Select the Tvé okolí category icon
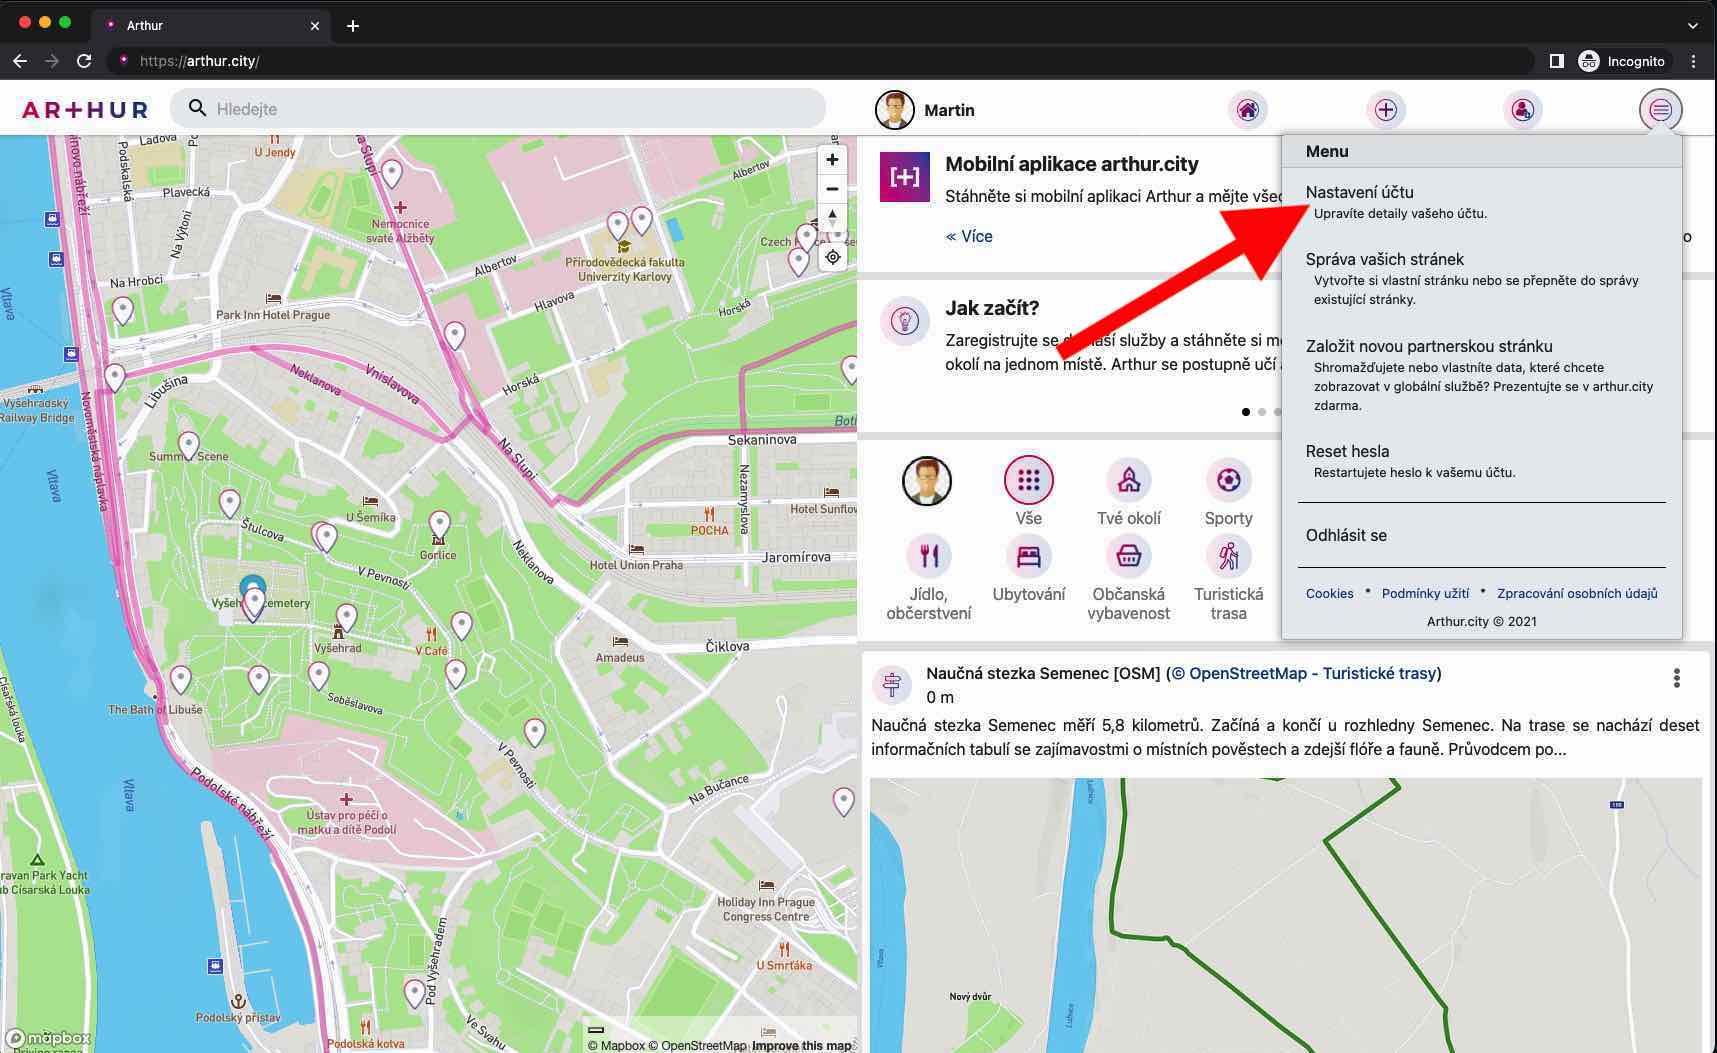 [1128, 481]
